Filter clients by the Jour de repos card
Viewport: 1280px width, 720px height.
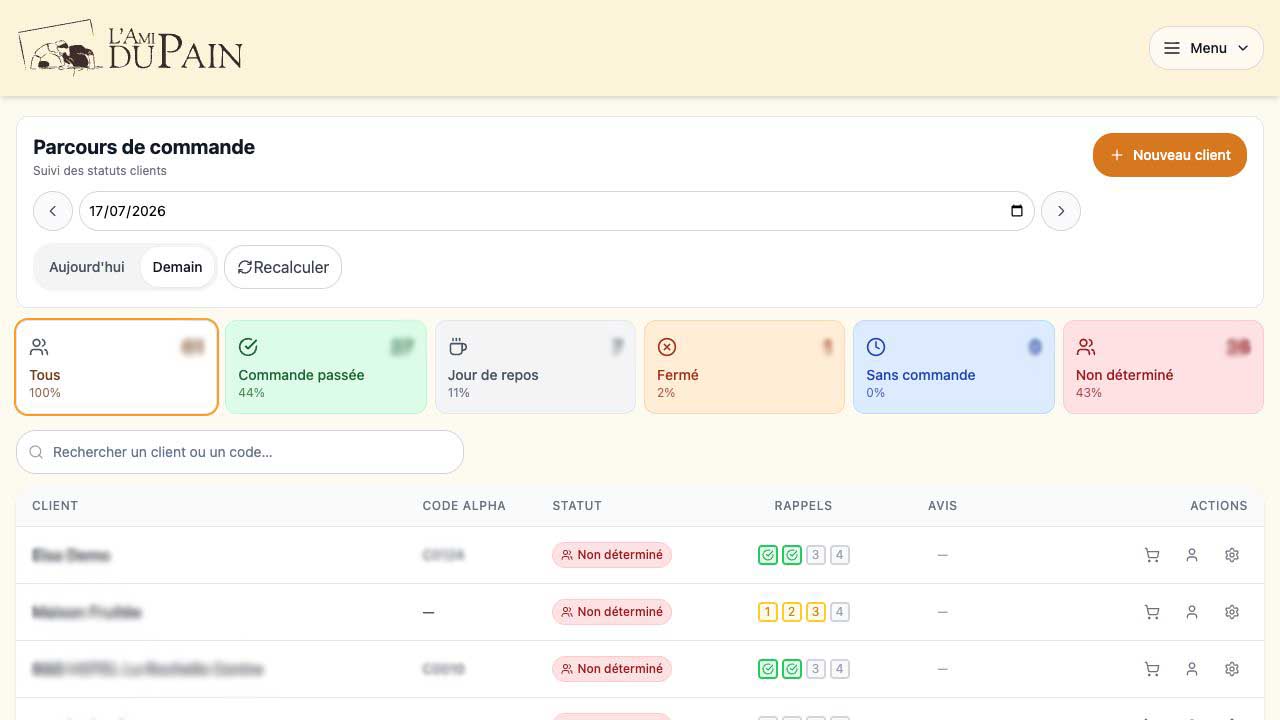pyautogui.click(x=535, y=367)
